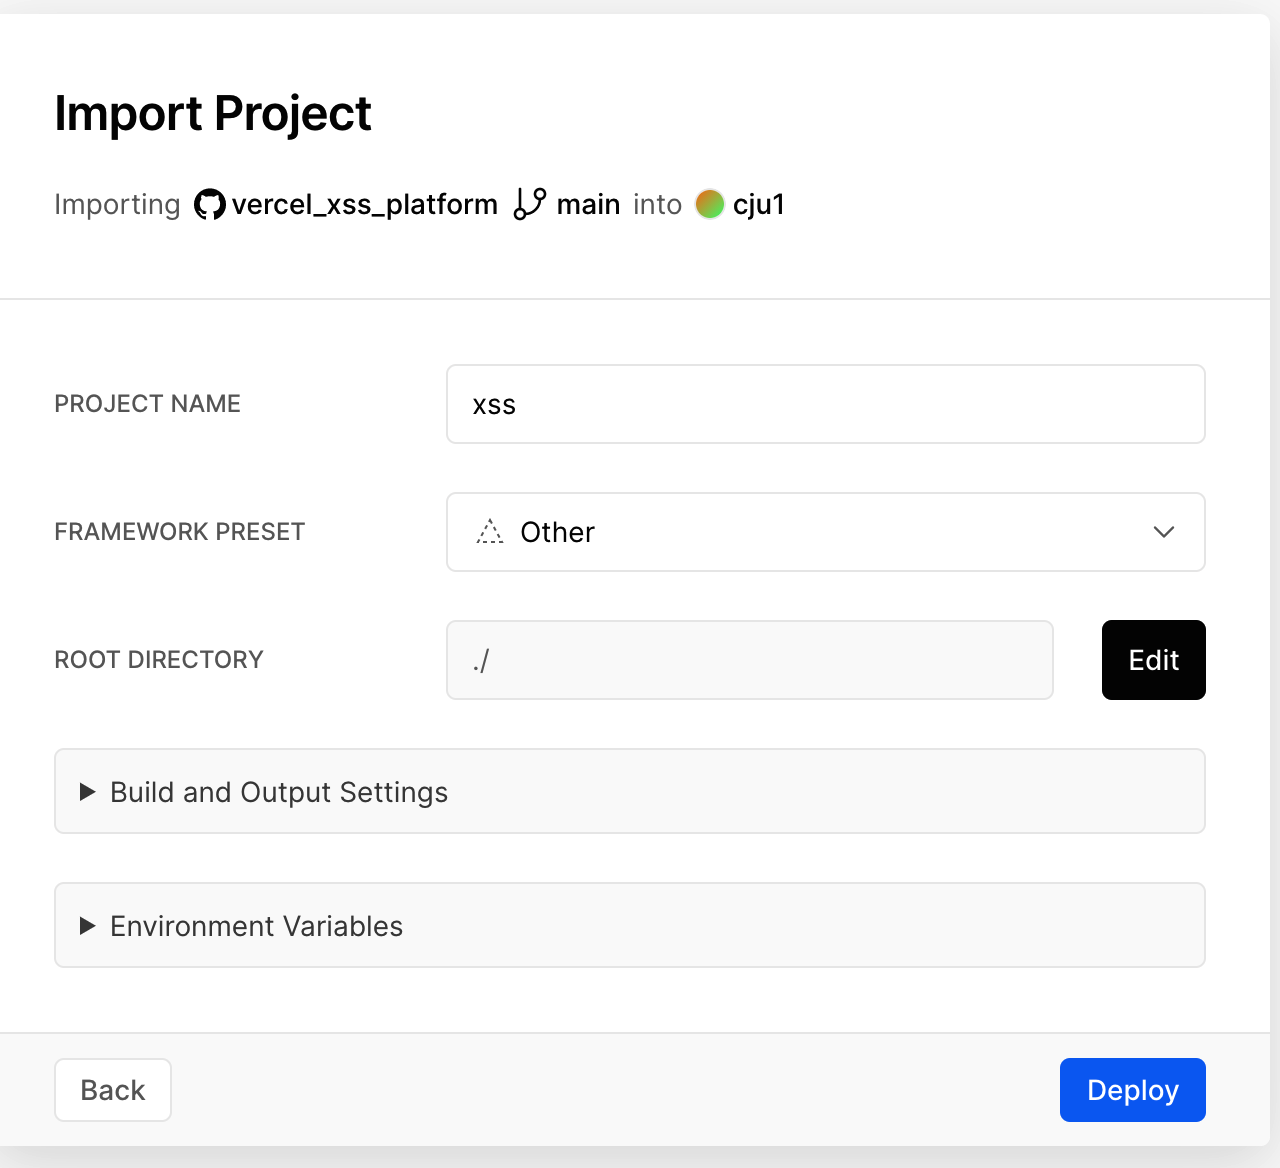Viewport: 1280px width, 1168px height.
Task: Expand Environment Variables section
Action: (630, 925)
